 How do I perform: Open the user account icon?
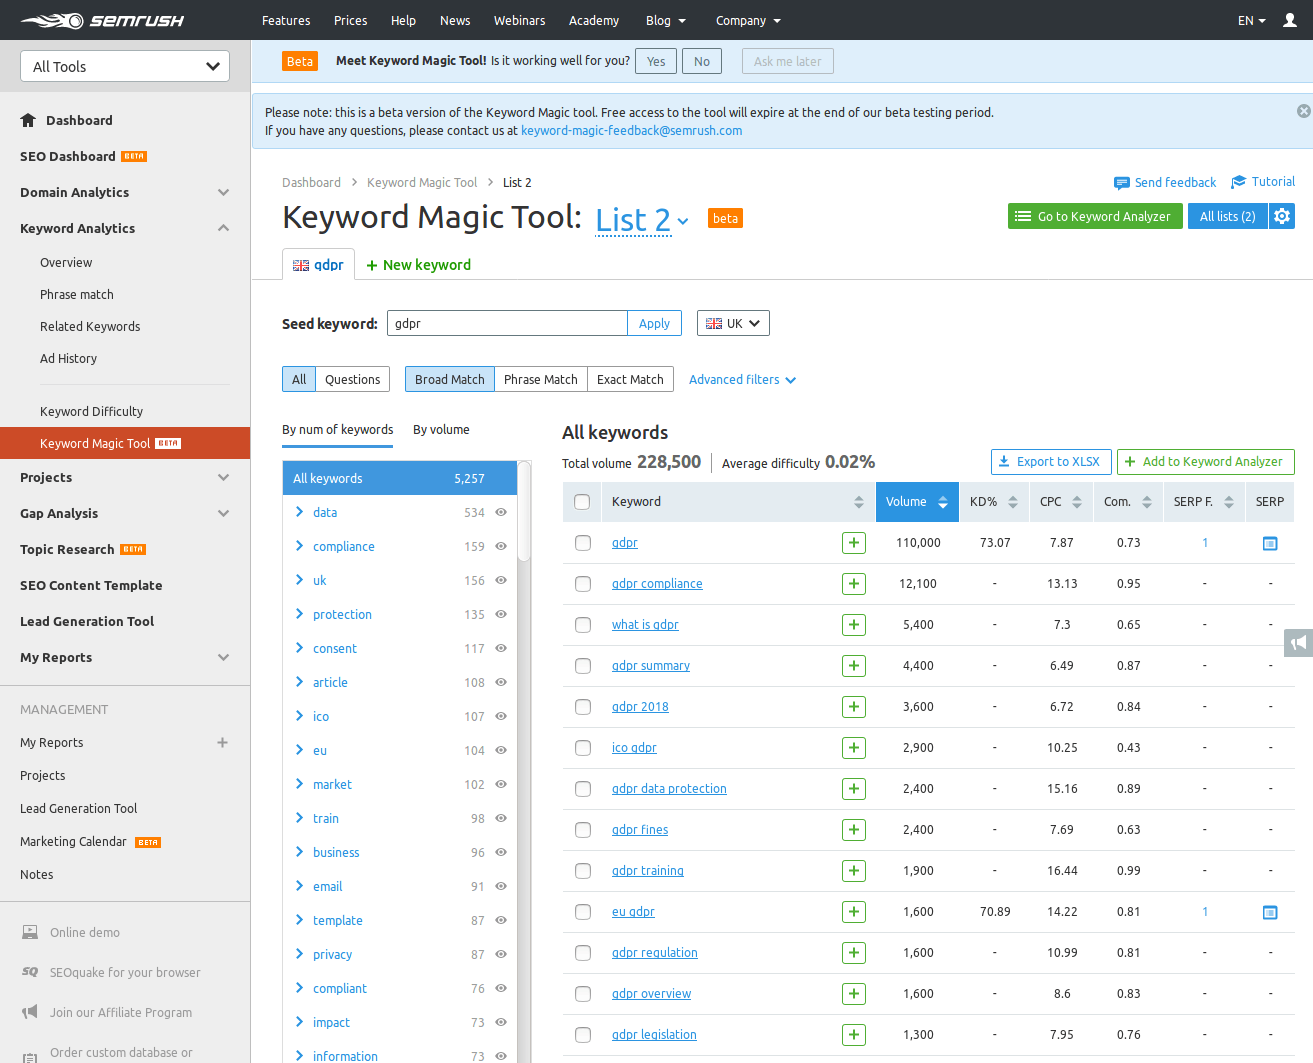click(x=1290, y=20)
